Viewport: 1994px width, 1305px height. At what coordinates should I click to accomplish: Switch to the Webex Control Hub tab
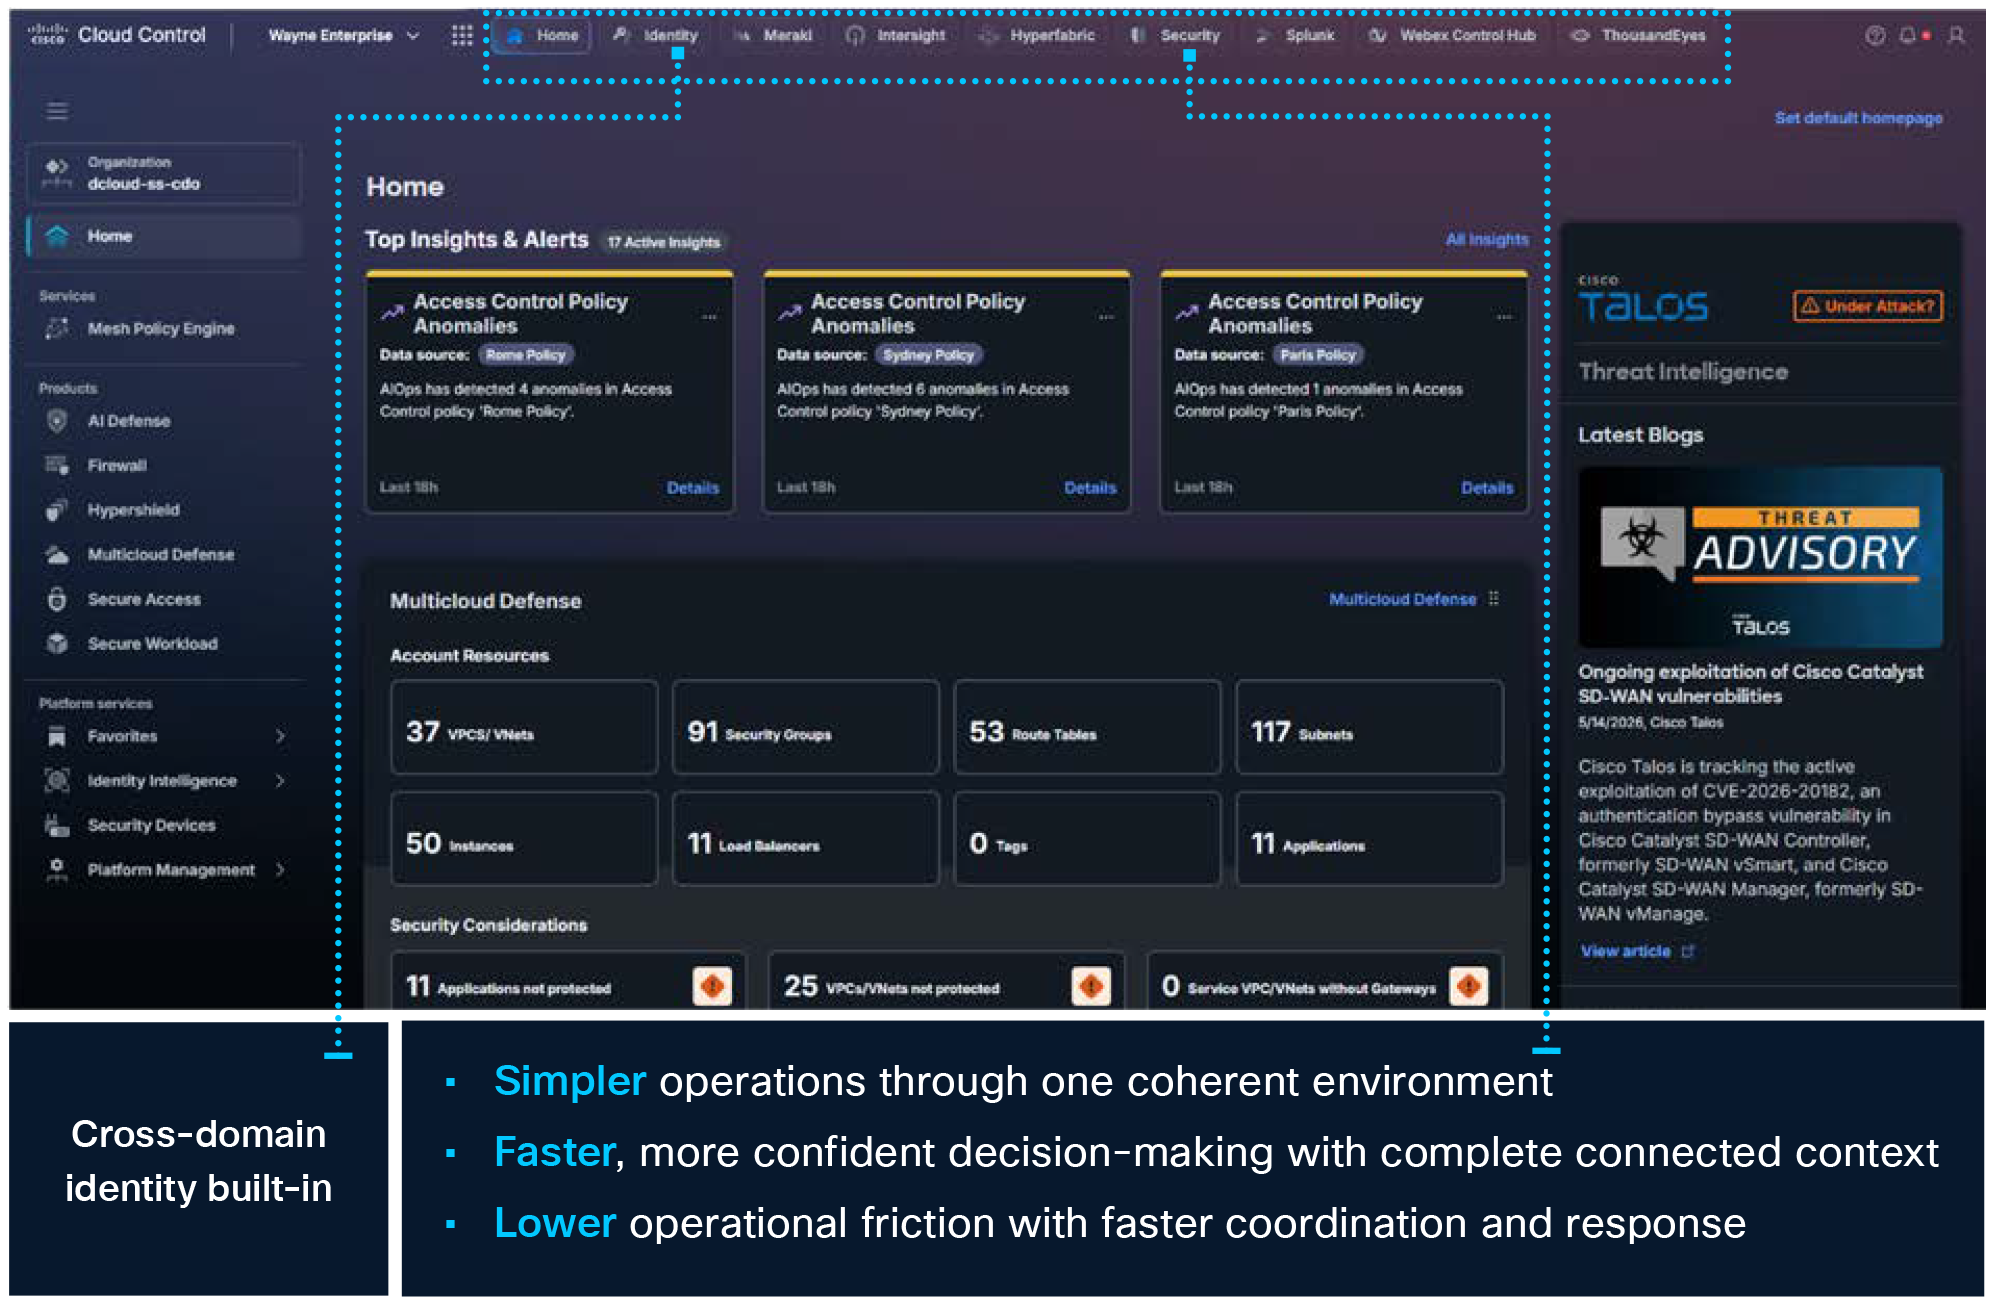[x=1453, y=36]
